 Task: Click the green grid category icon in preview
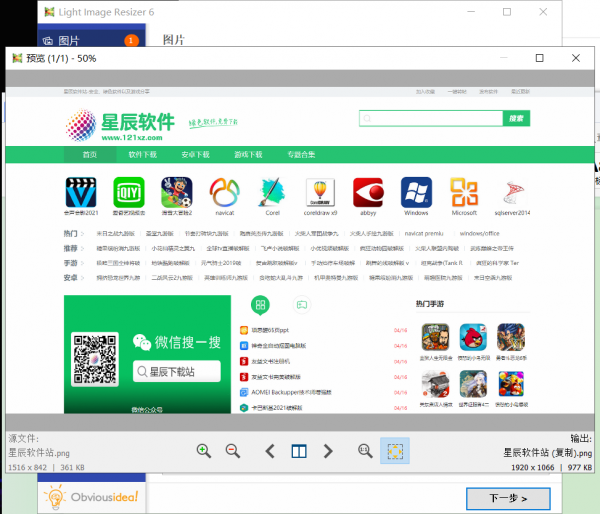tap(260, 305)
